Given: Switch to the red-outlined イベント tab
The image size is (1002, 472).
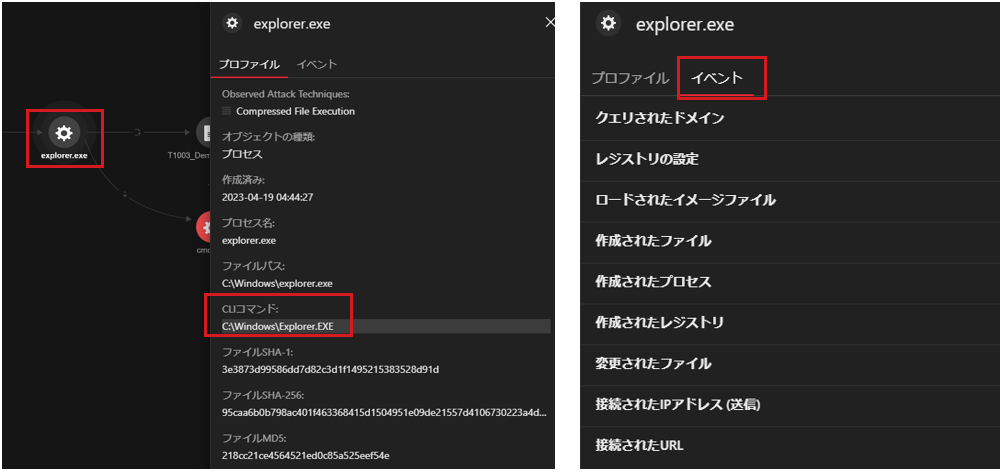Looking at the screenshot, I should (x=721, y=78).
